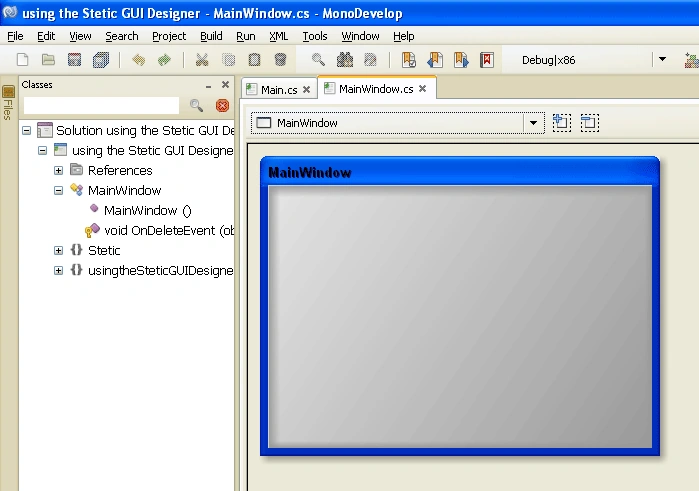Open the View menu
The height and width of the screenshot is (491, 699).
click(x=80, y=36)
